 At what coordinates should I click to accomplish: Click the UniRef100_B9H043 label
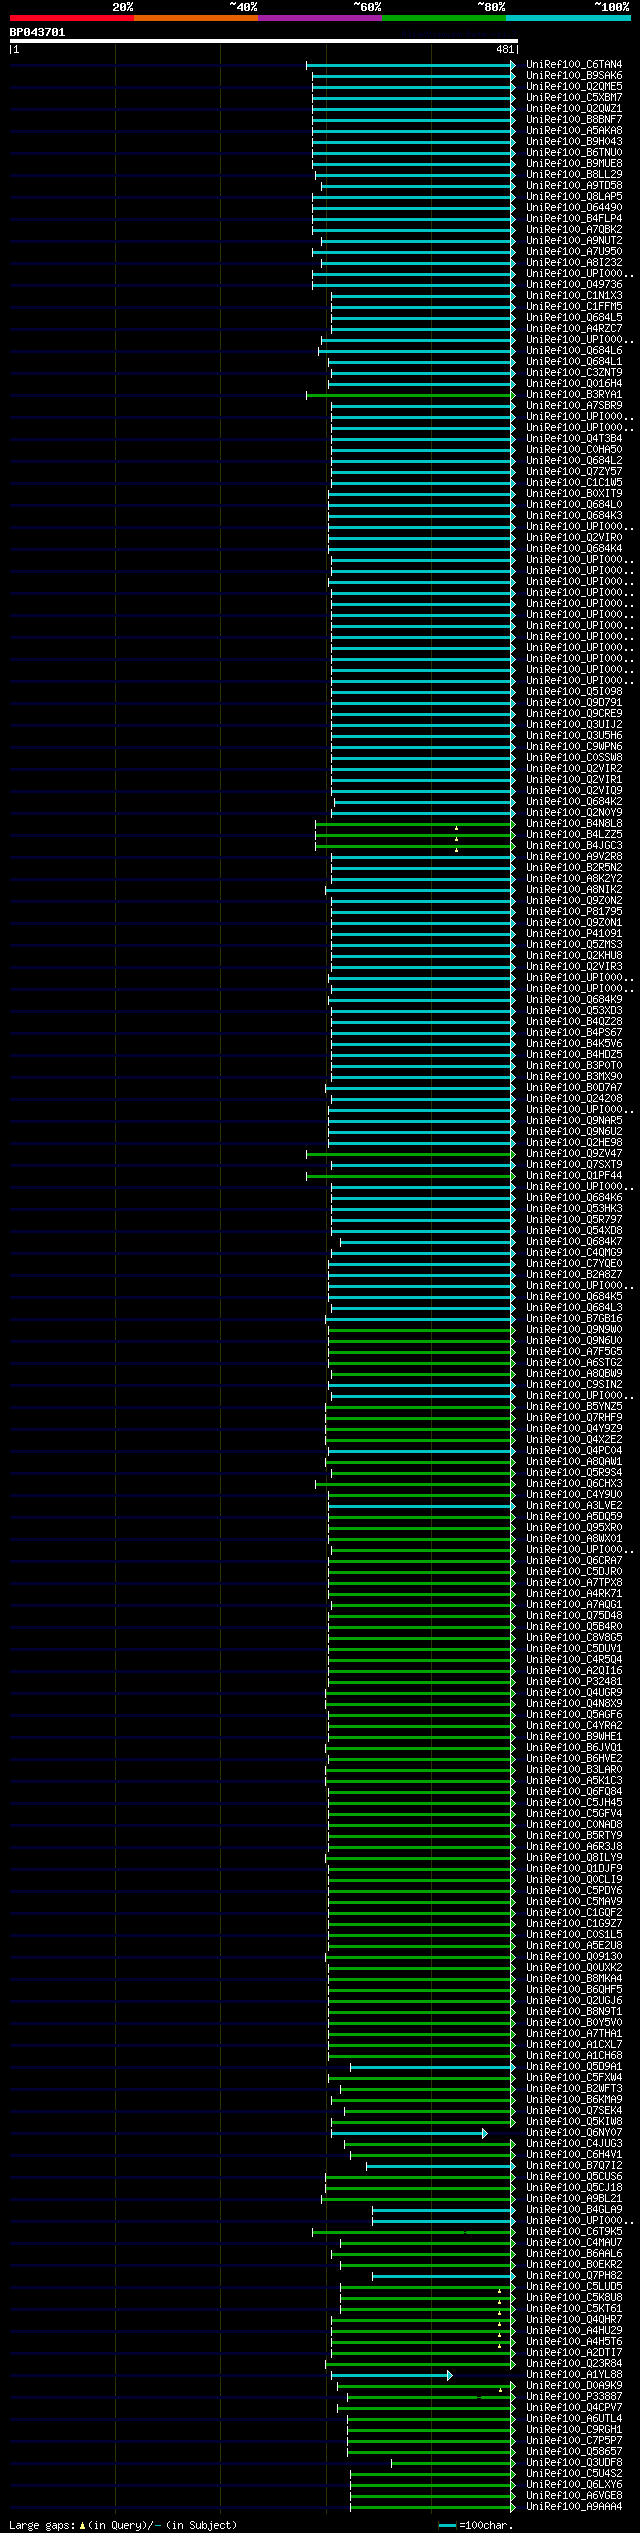coord(574,142)
